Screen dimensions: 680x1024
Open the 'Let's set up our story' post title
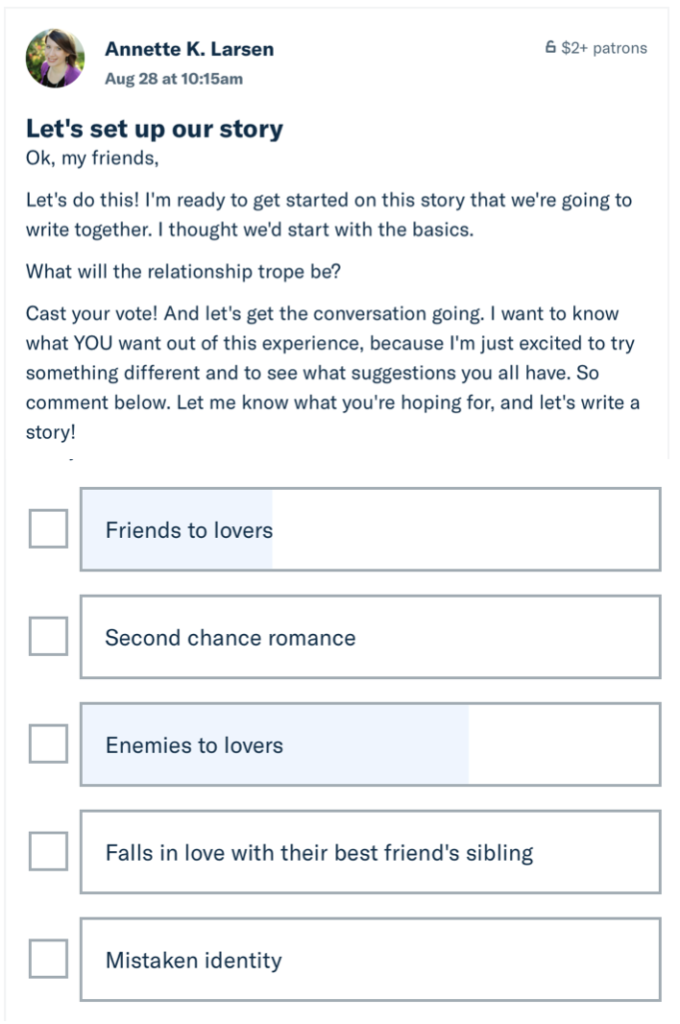coord(154,129)
